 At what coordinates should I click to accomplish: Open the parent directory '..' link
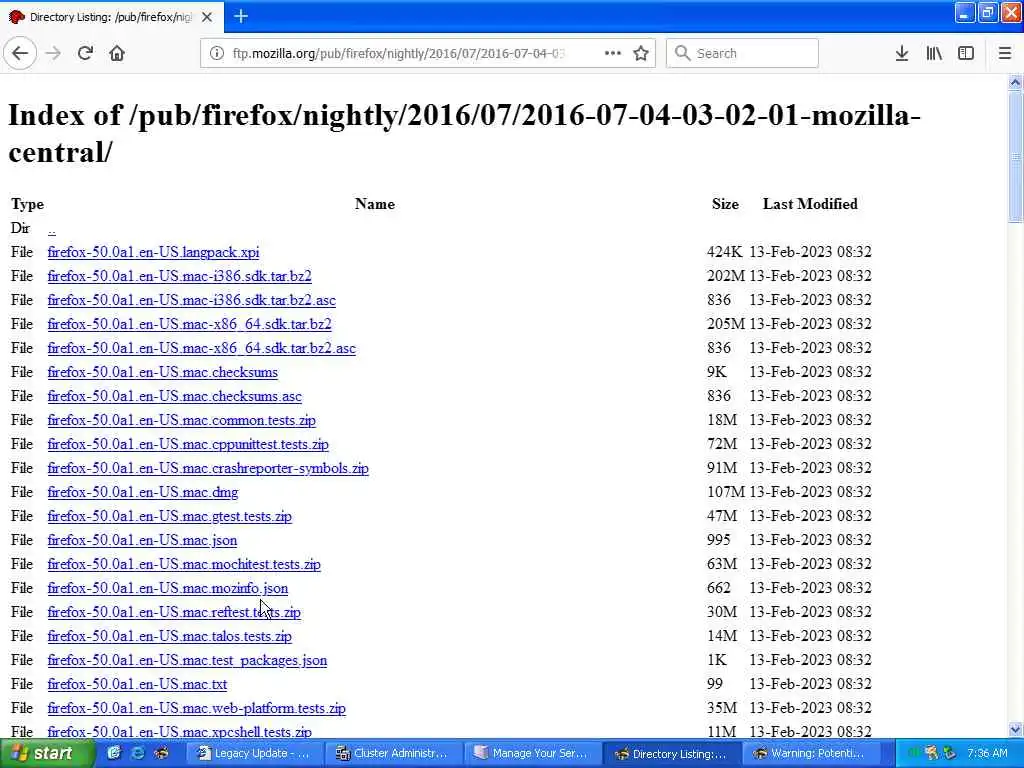point(52,229)
